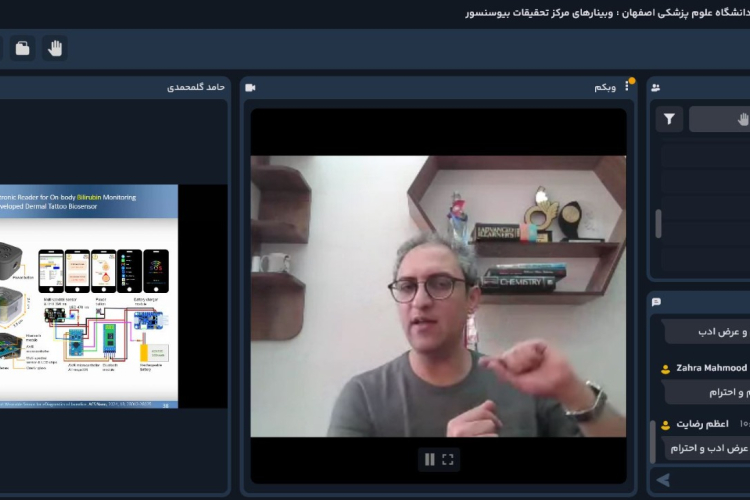
Task: Click the participants list icon
Action: [655, 87]
